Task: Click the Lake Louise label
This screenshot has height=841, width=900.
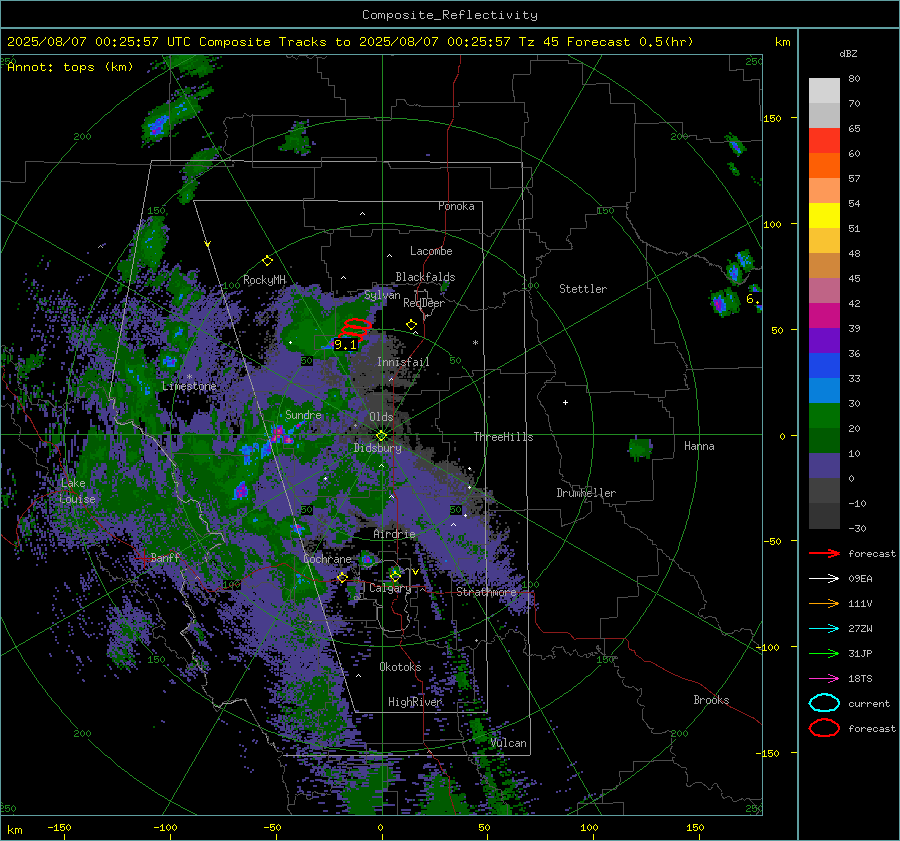Action: tap(78, 491)
